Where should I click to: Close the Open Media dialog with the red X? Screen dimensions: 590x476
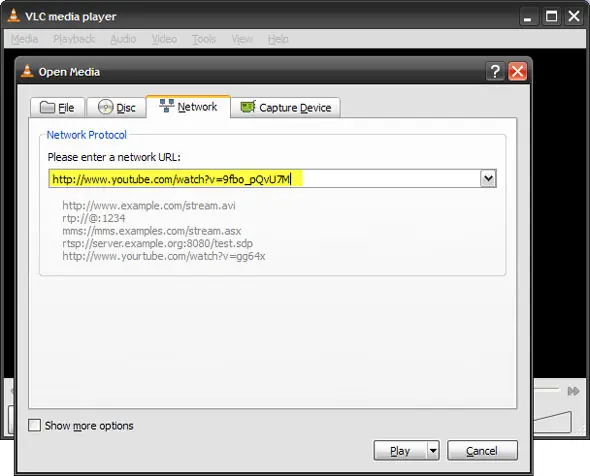(517, 71)
